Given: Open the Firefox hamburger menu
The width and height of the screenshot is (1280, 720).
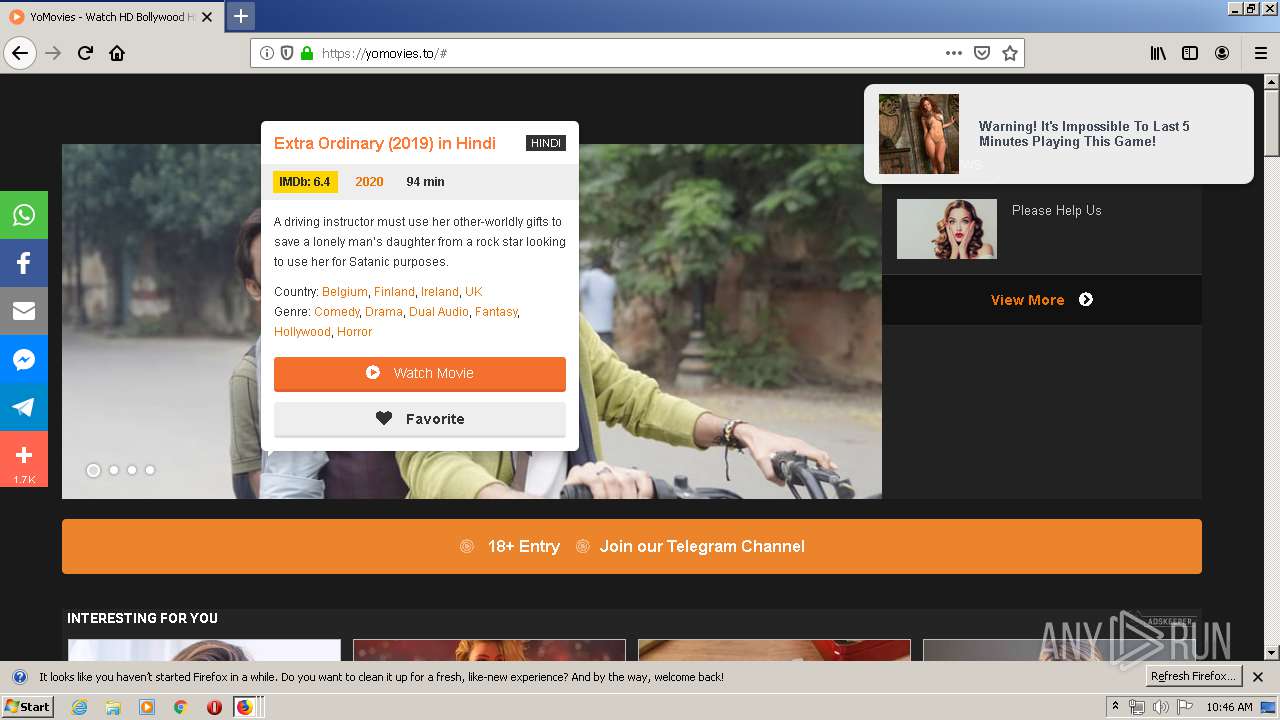Looking at the screenshot, I should click(x=1260, y=53).
